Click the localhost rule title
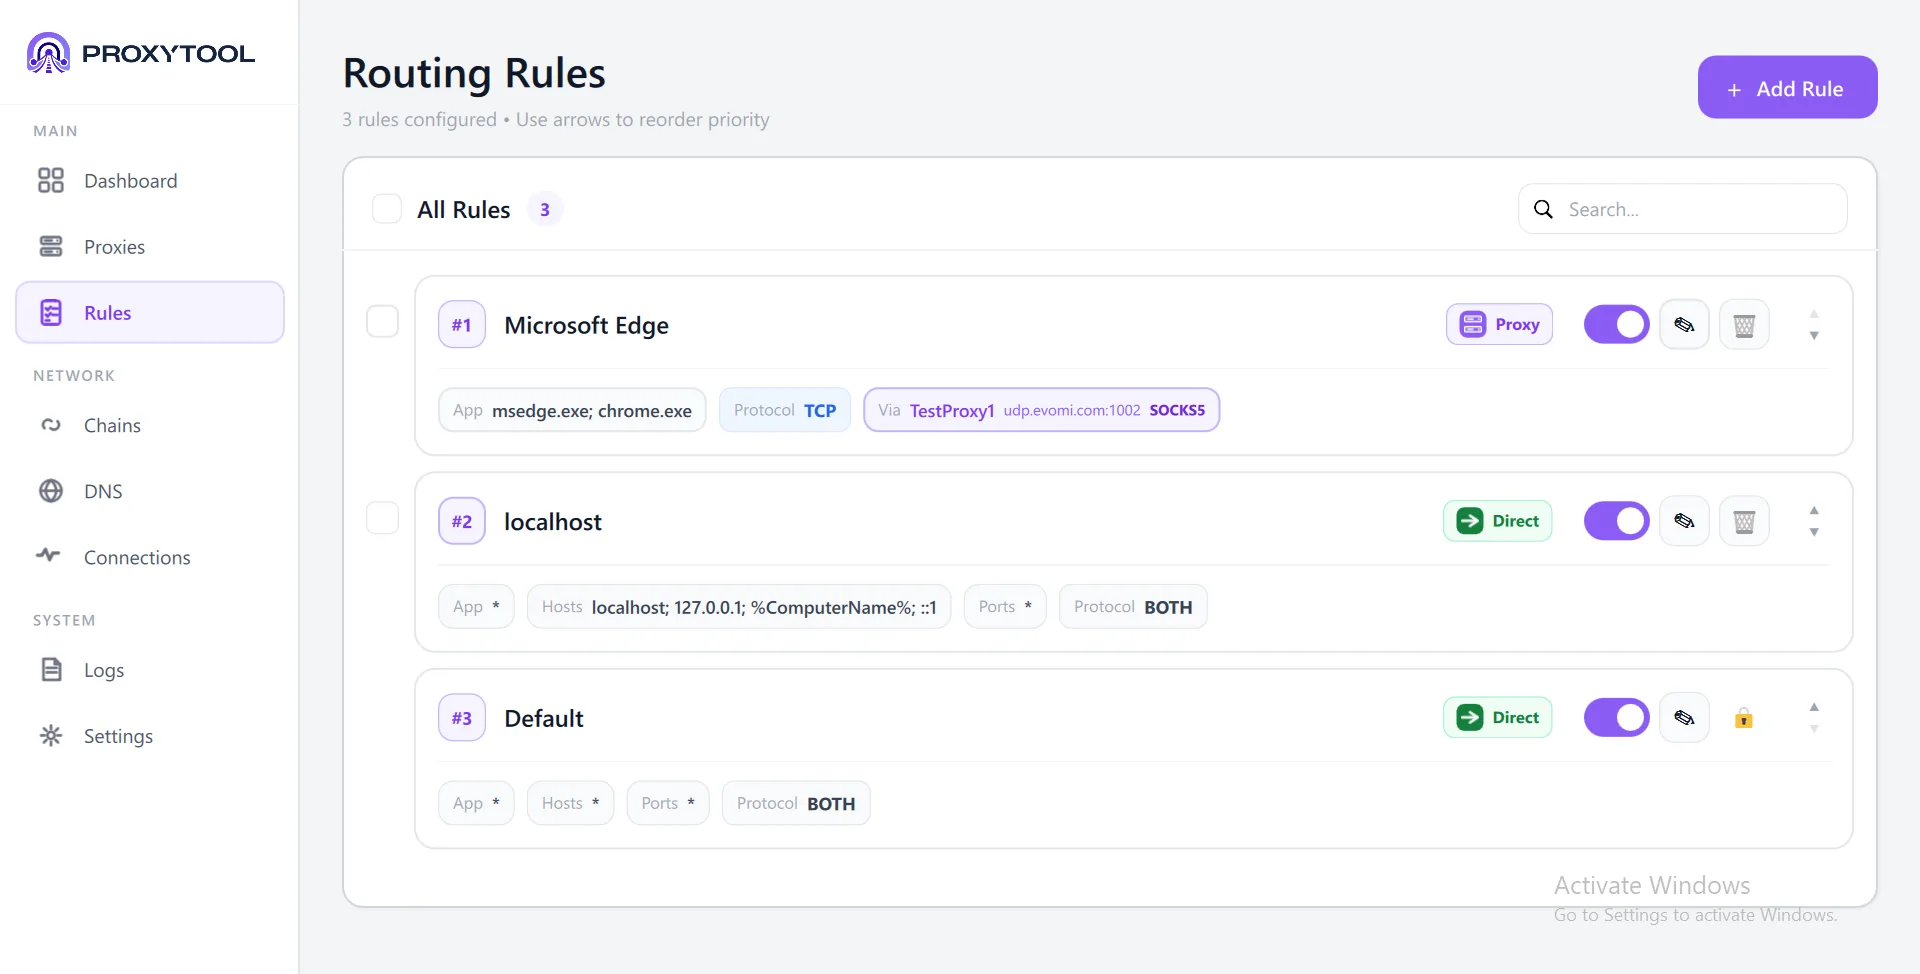 553,522
